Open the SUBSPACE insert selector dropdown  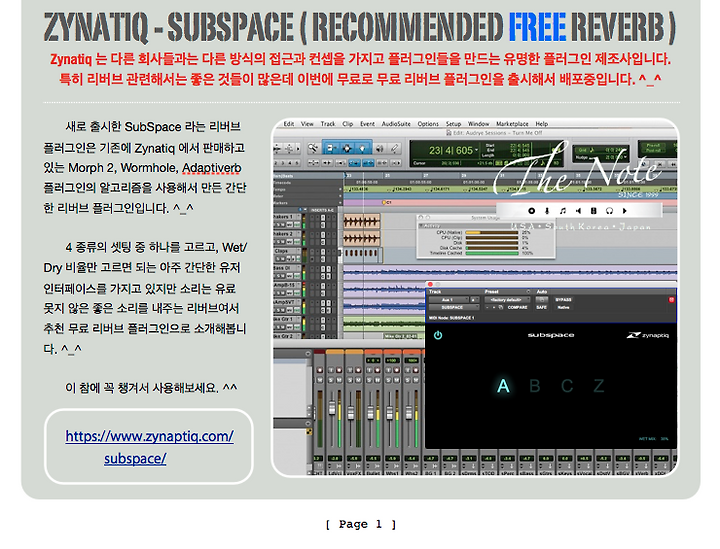tap(454, 308)
